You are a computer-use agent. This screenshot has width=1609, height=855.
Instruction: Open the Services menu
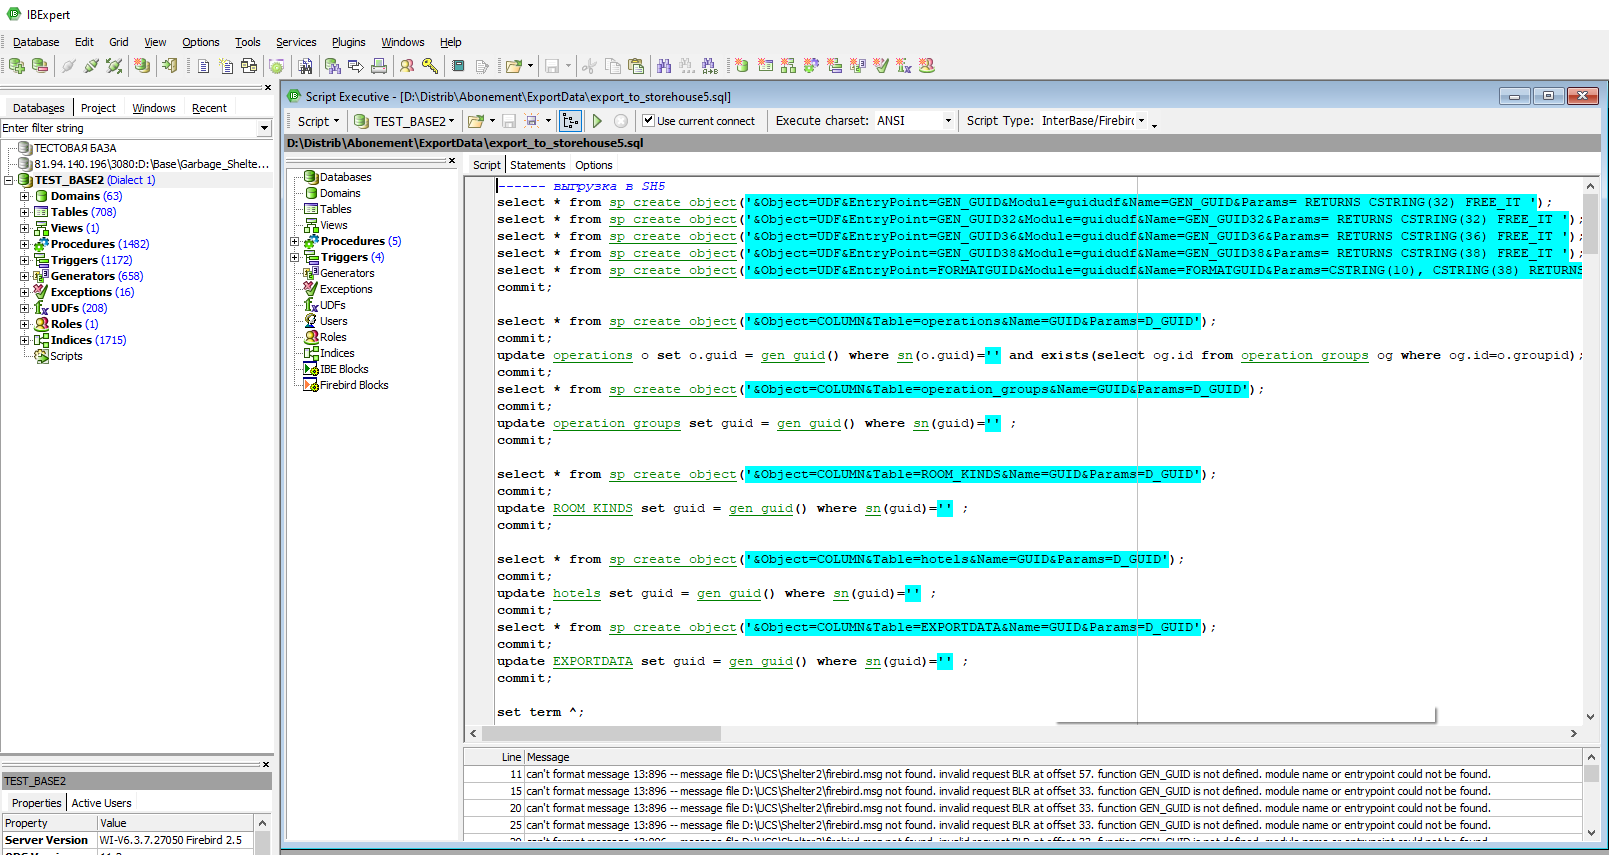point(296,42)
